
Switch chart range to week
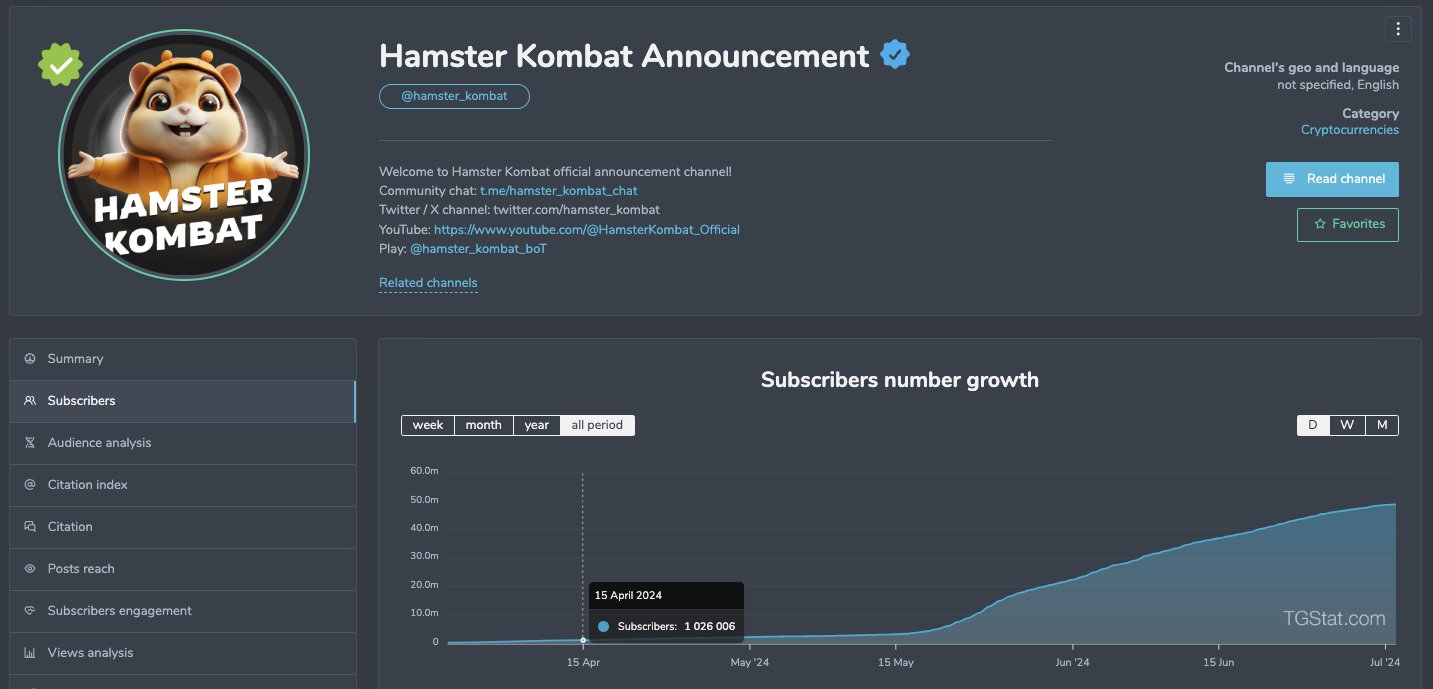(428, 425)
